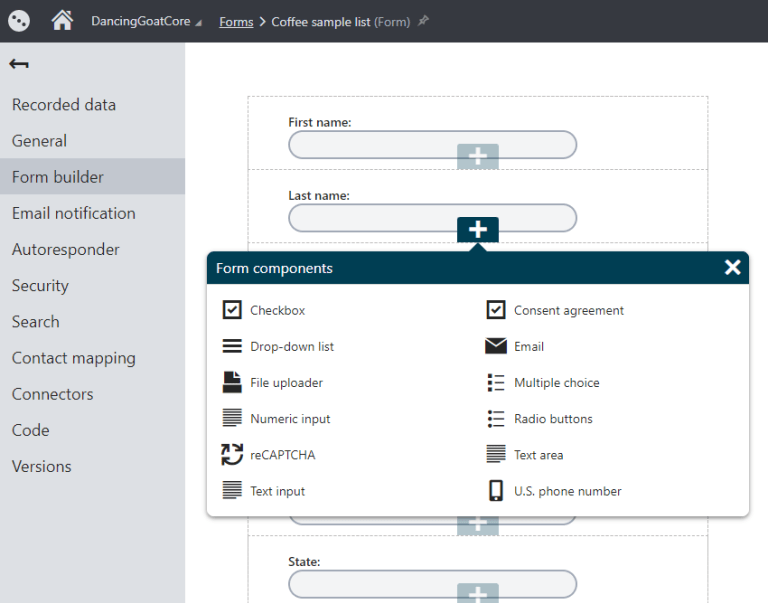Select the Multiple choice component icon

(x=496, y=382)
